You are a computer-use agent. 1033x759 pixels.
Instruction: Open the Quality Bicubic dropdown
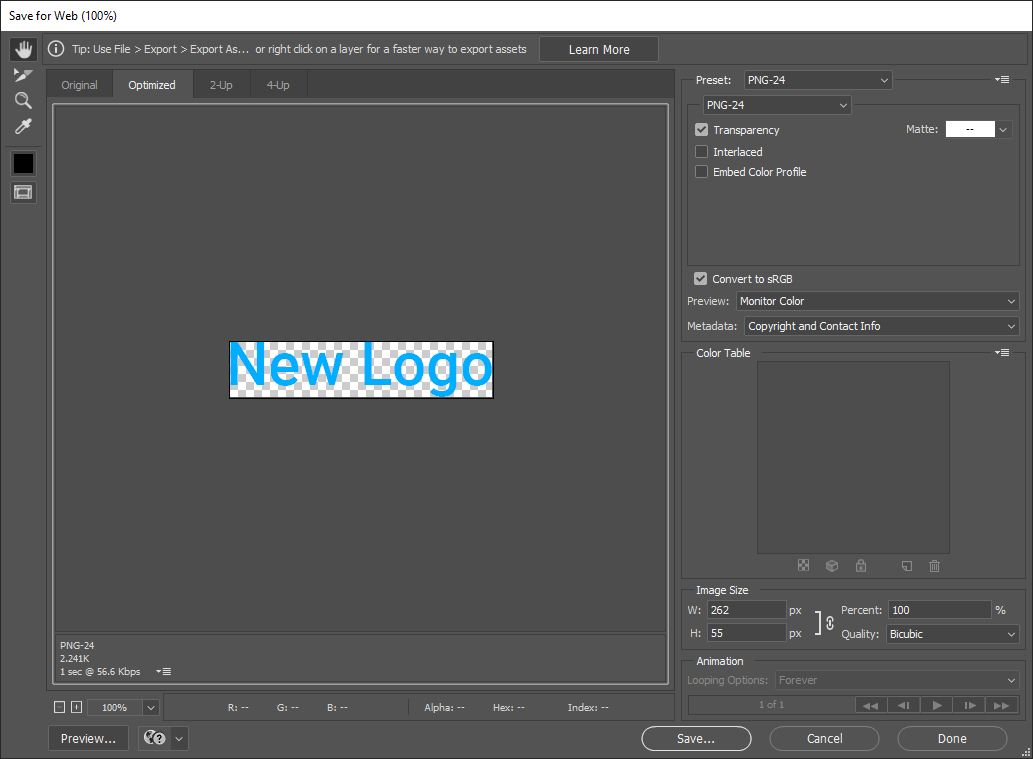coord(953,634)
